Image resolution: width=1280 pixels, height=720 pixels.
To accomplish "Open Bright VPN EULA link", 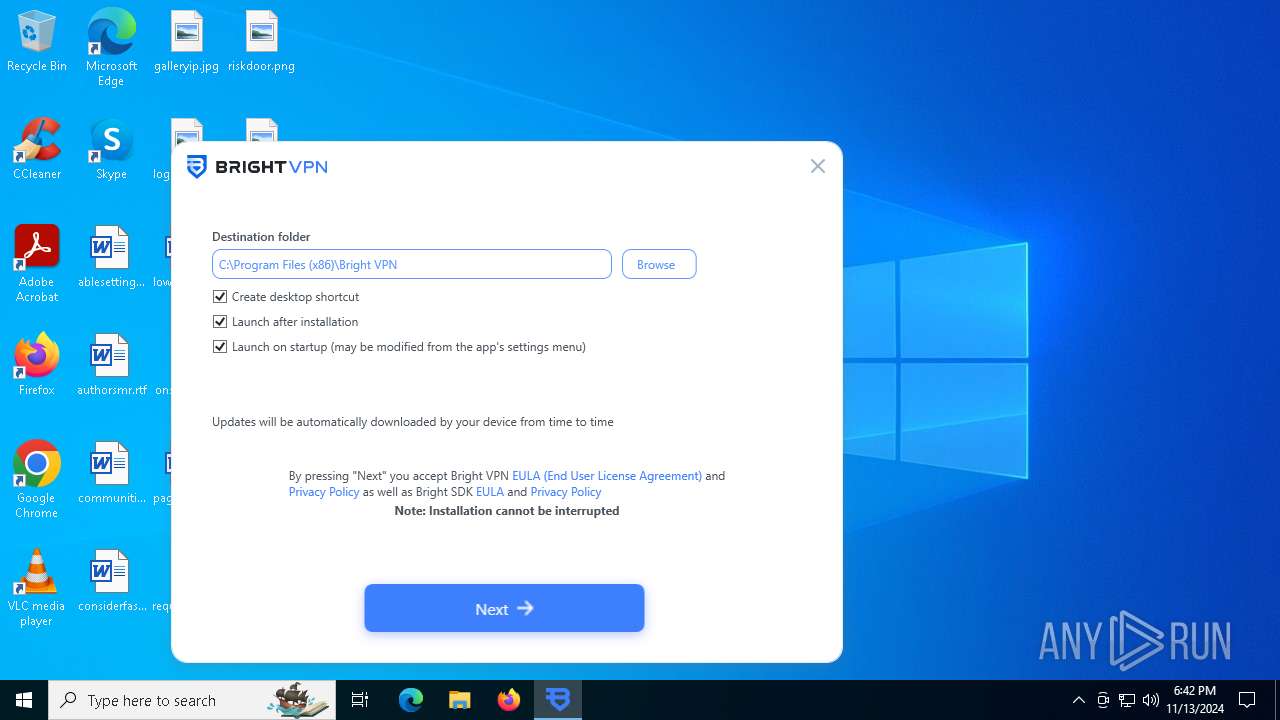I will click(x=607, y=476).
